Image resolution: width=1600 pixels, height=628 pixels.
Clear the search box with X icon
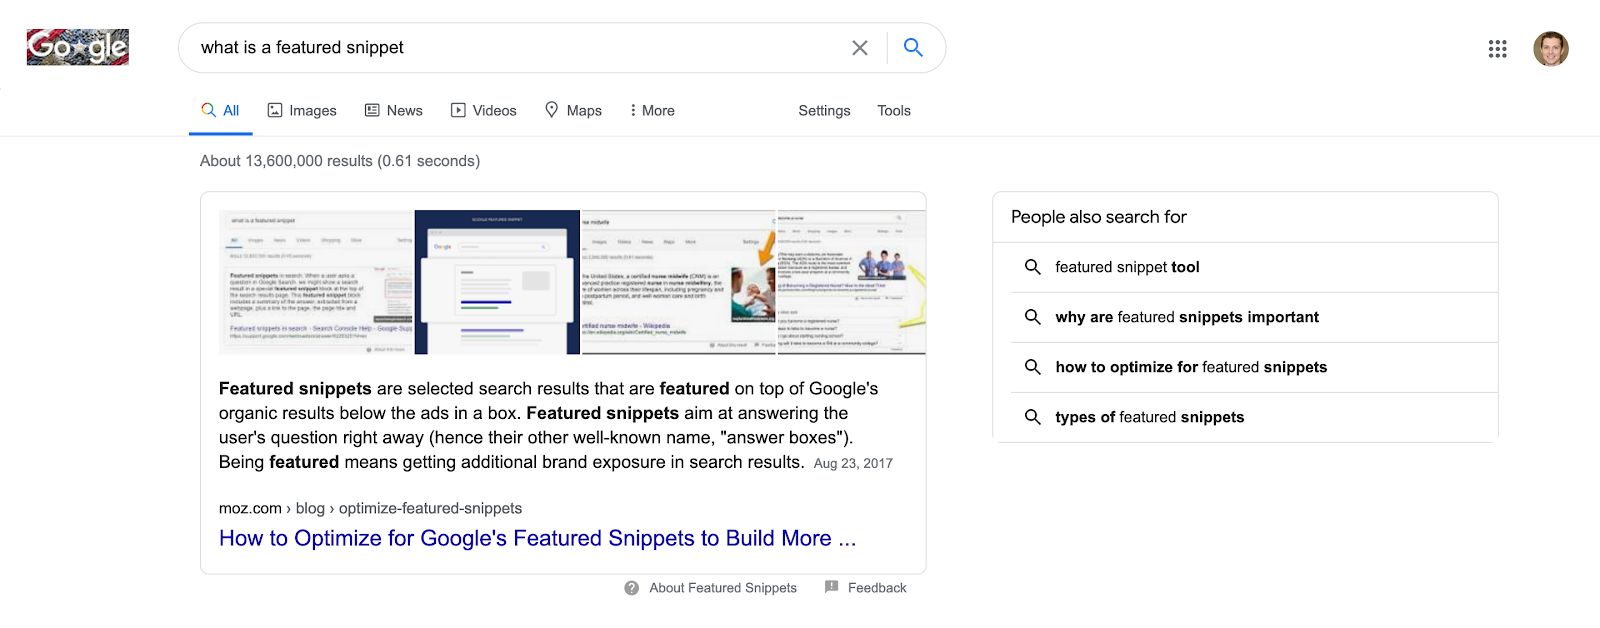(x=860, y=48)
